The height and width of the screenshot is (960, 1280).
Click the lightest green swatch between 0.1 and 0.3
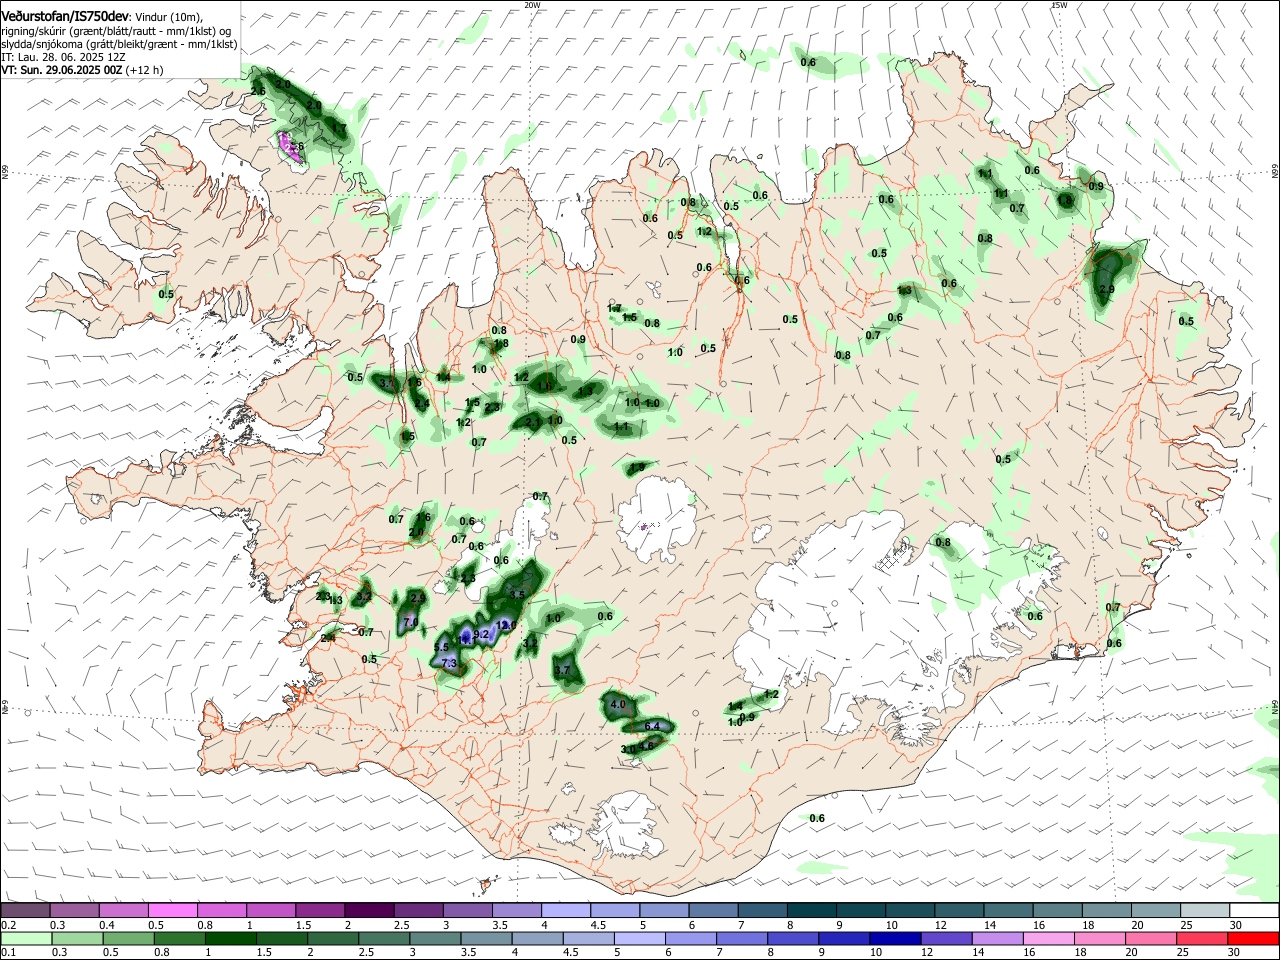(25, 938)
